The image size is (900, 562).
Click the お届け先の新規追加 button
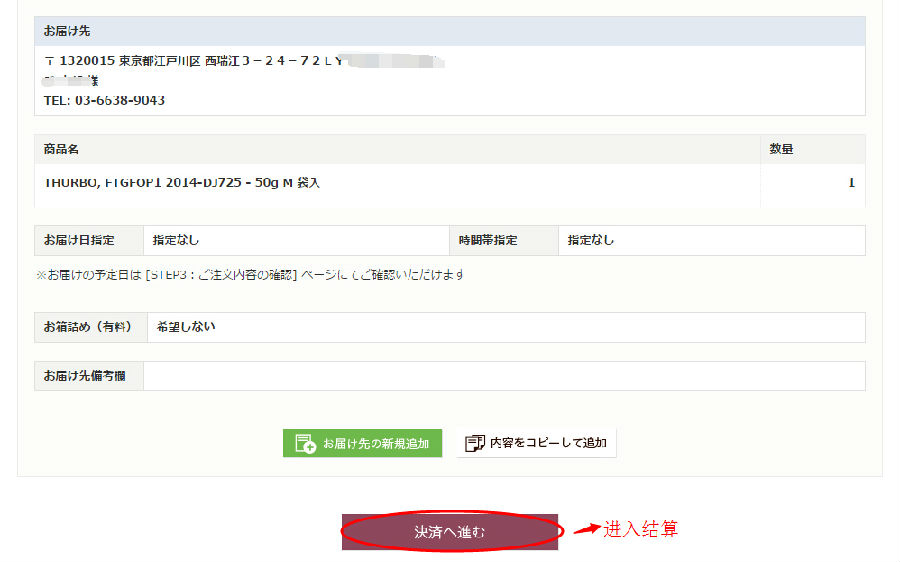click(x=362, y=443)
